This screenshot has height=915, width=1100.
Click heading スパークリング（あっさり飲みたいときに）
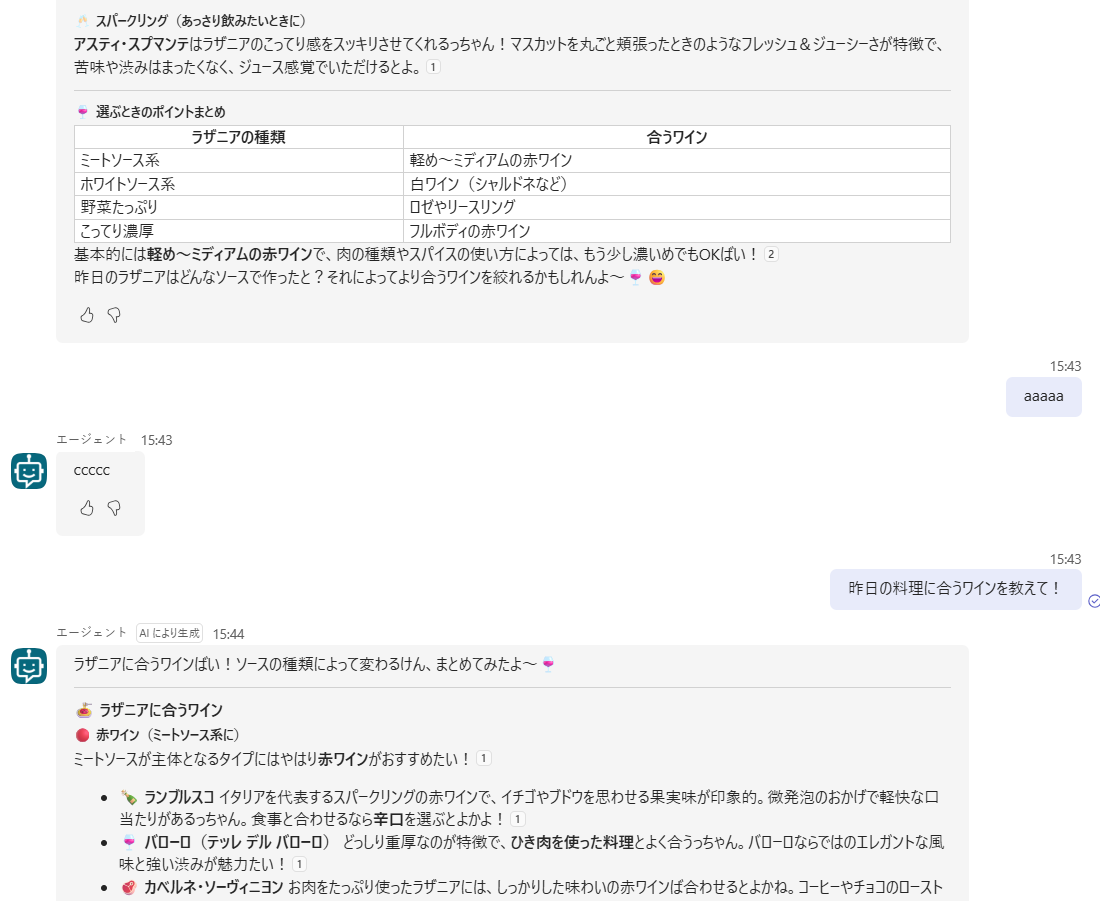pos(201,21)
